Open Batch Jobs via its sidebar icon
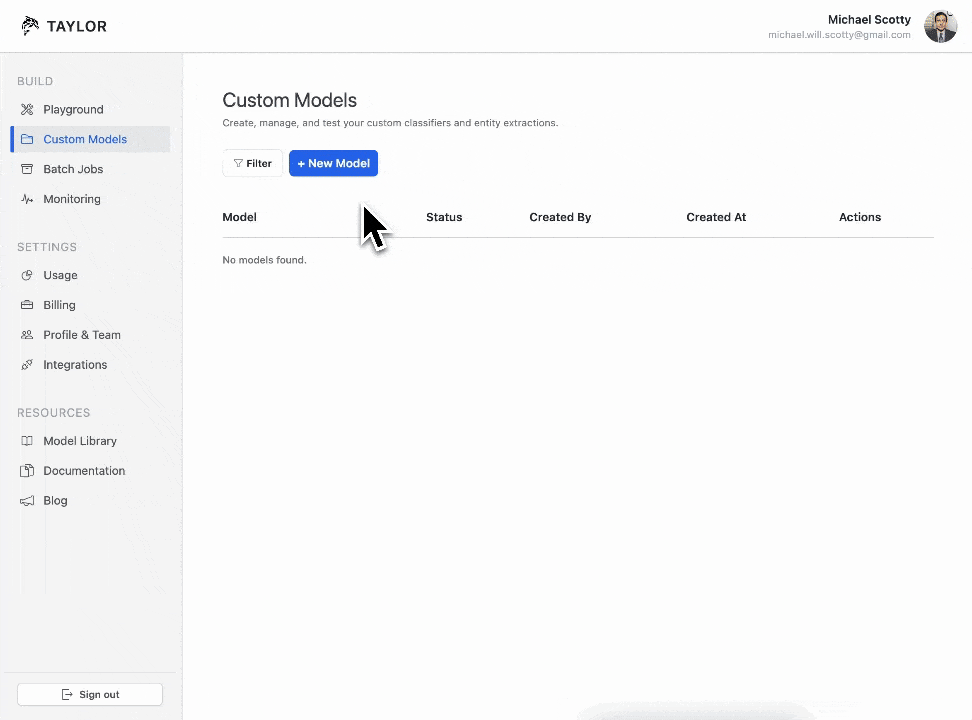 tap(26, 169)
